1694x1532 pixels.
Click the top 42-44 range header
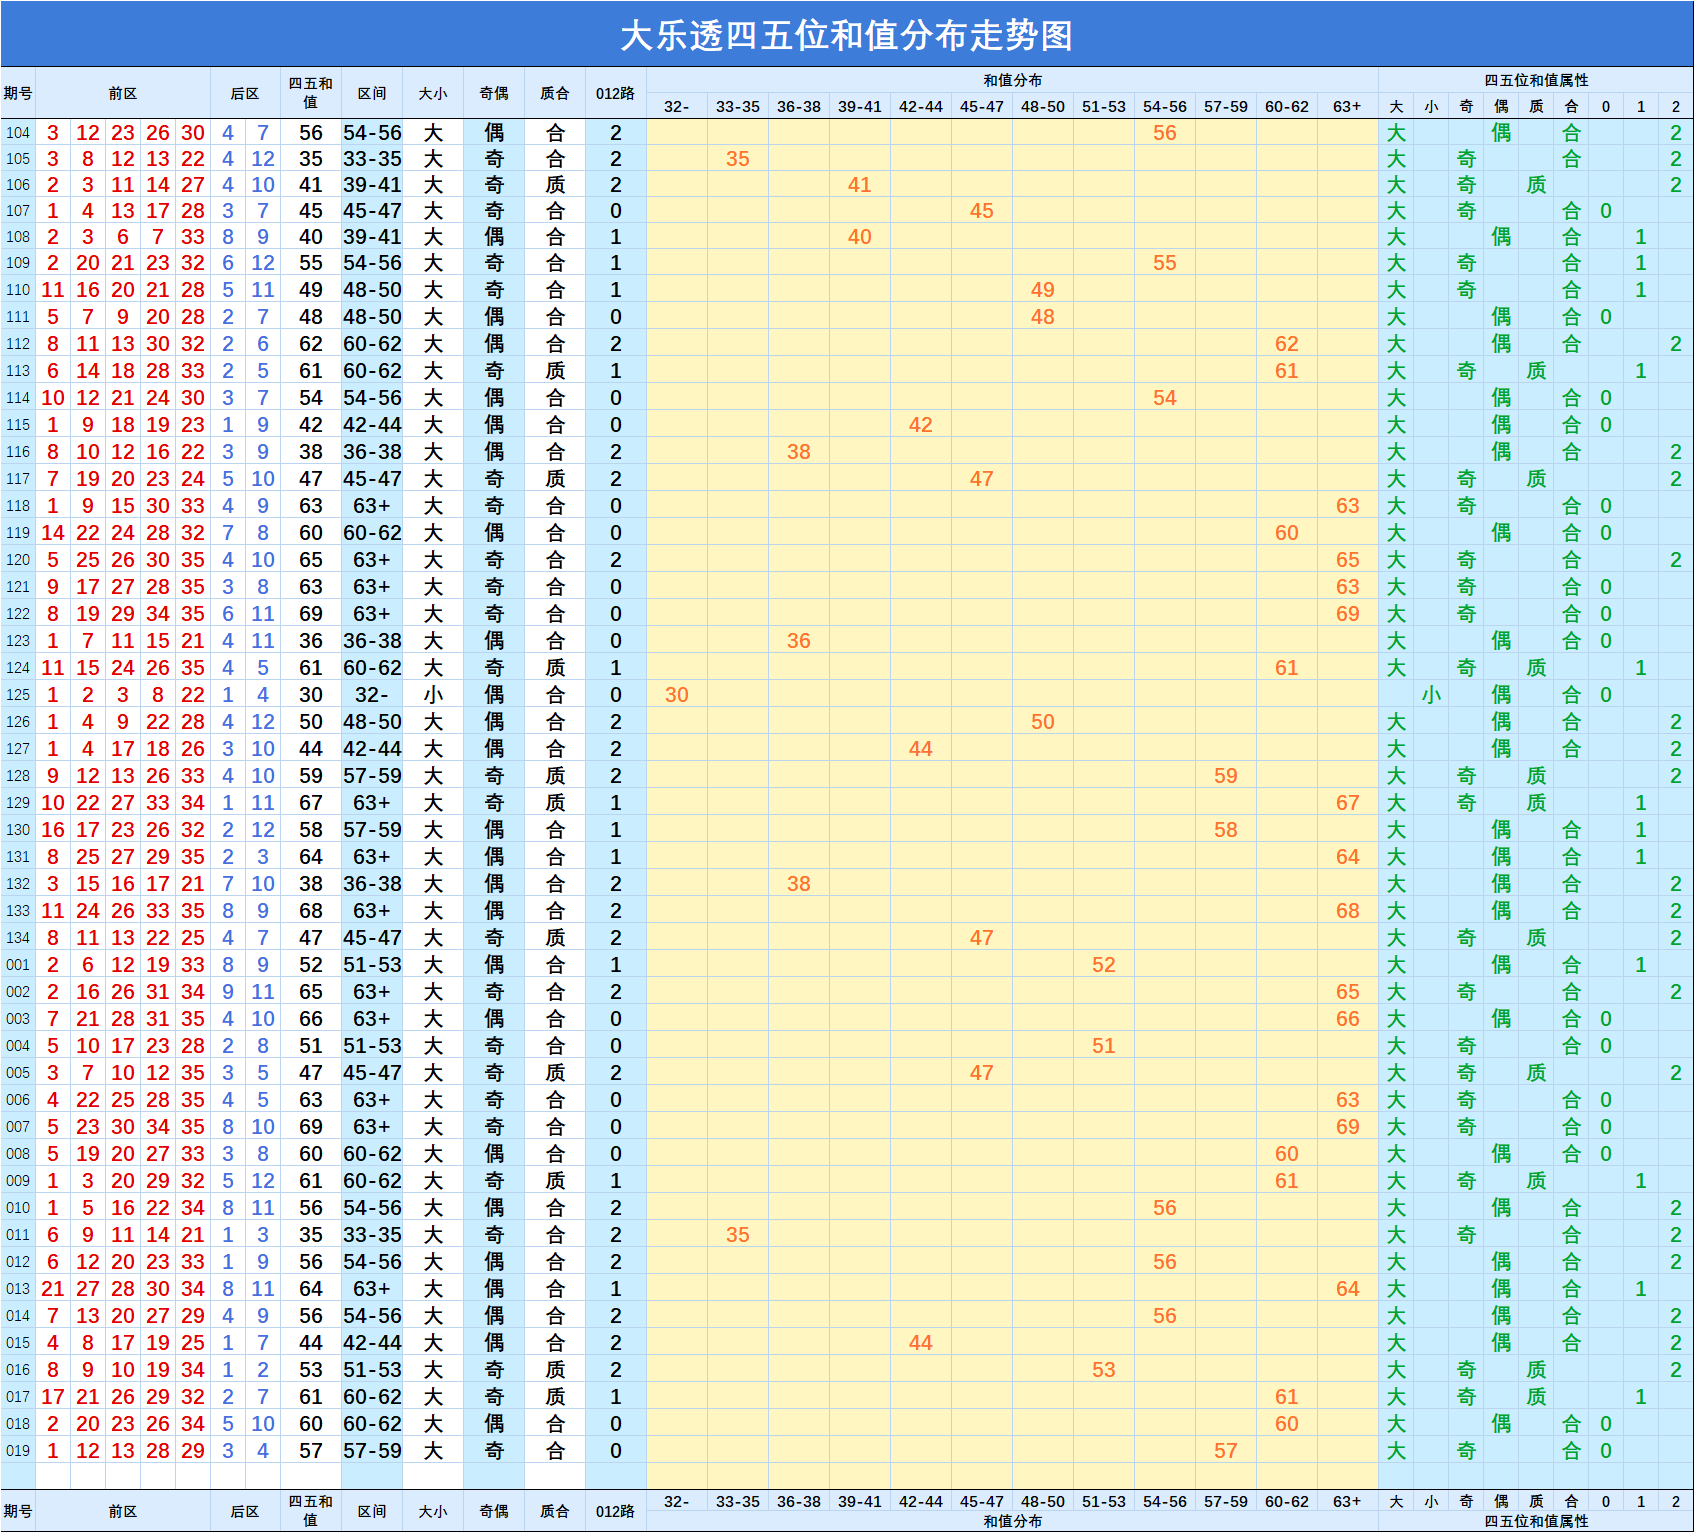[x=921, y=106]
